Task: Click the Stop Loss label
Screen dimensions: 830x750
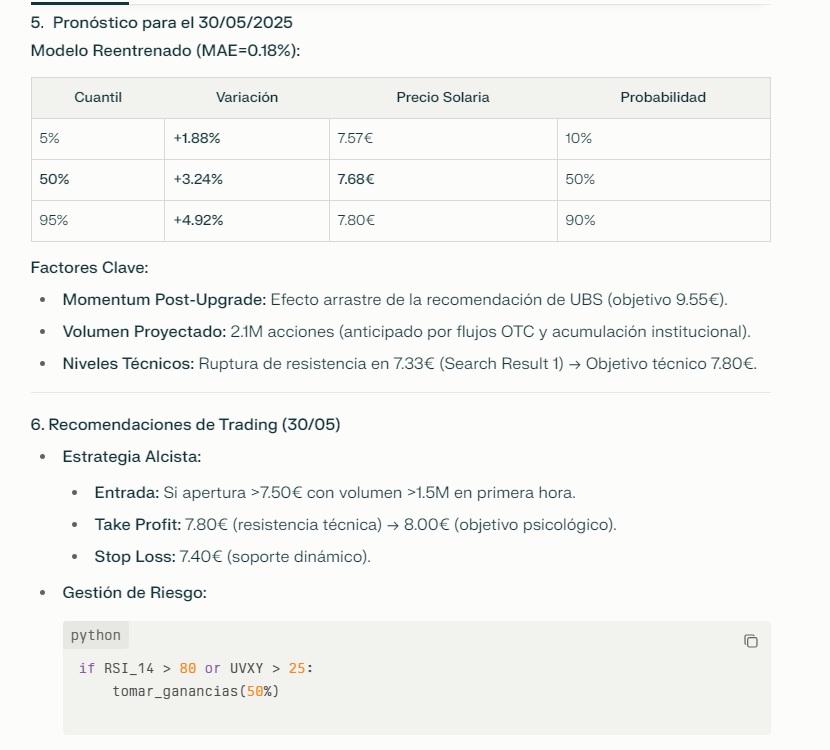Action: tap(135, 557)
